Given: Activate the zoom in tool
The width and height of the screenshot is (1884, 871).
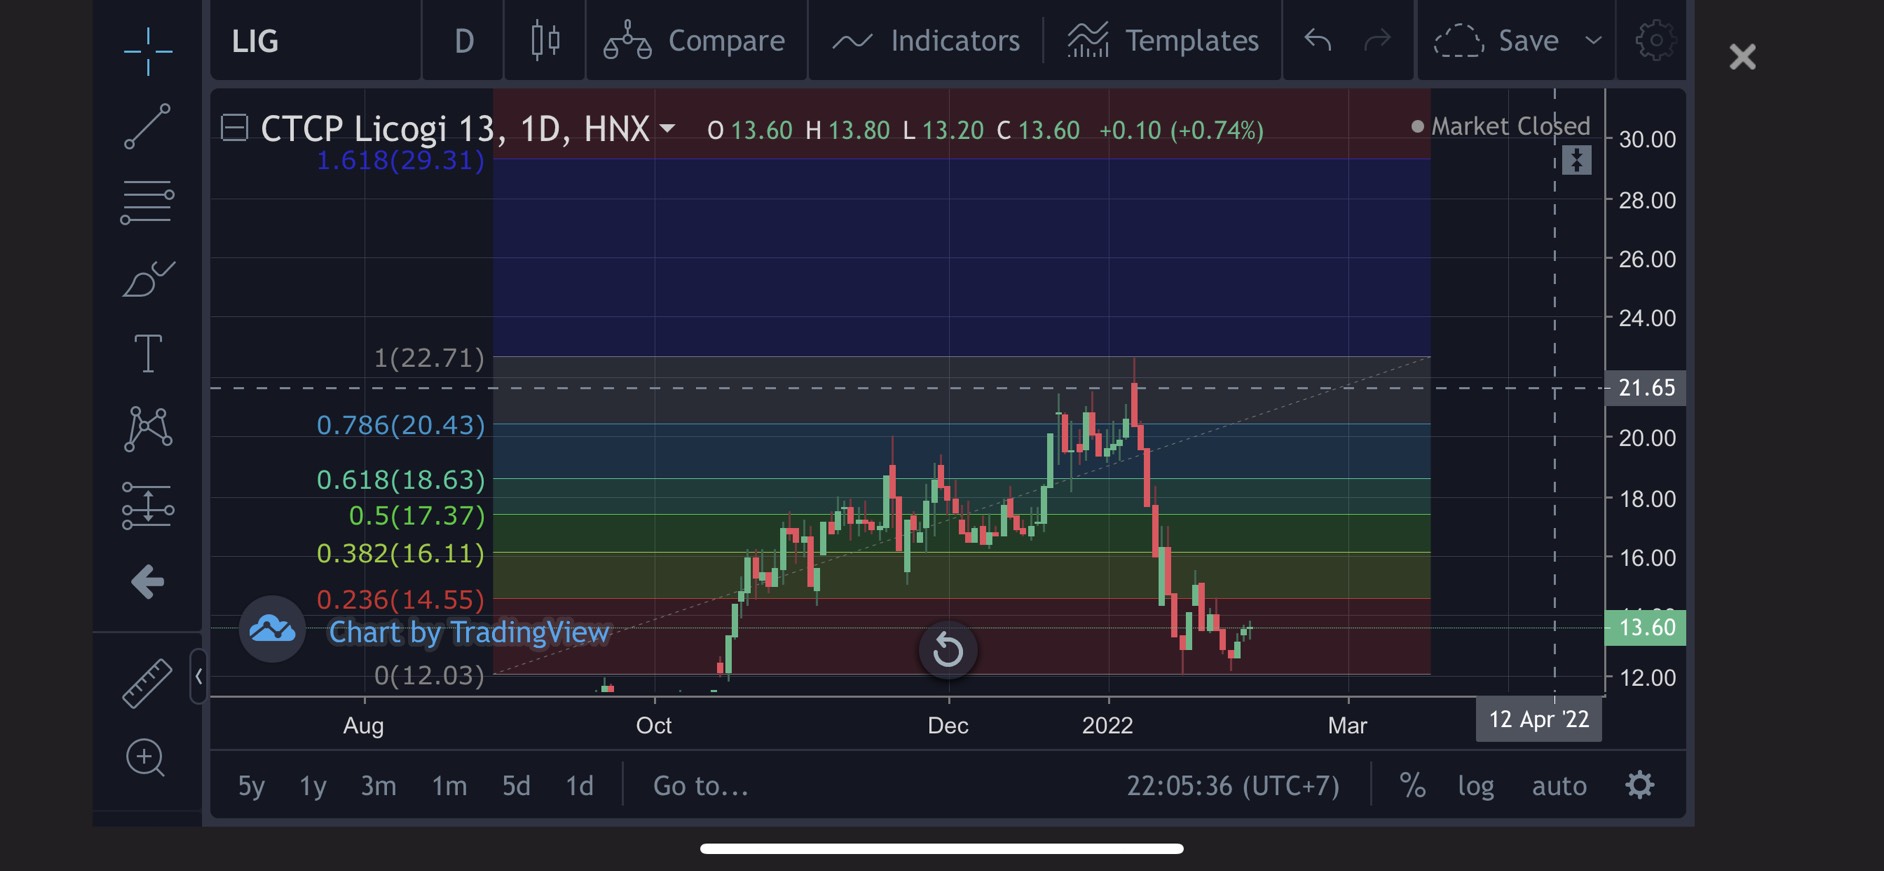Looking at the screenshot, I should (x=146, y=758).
